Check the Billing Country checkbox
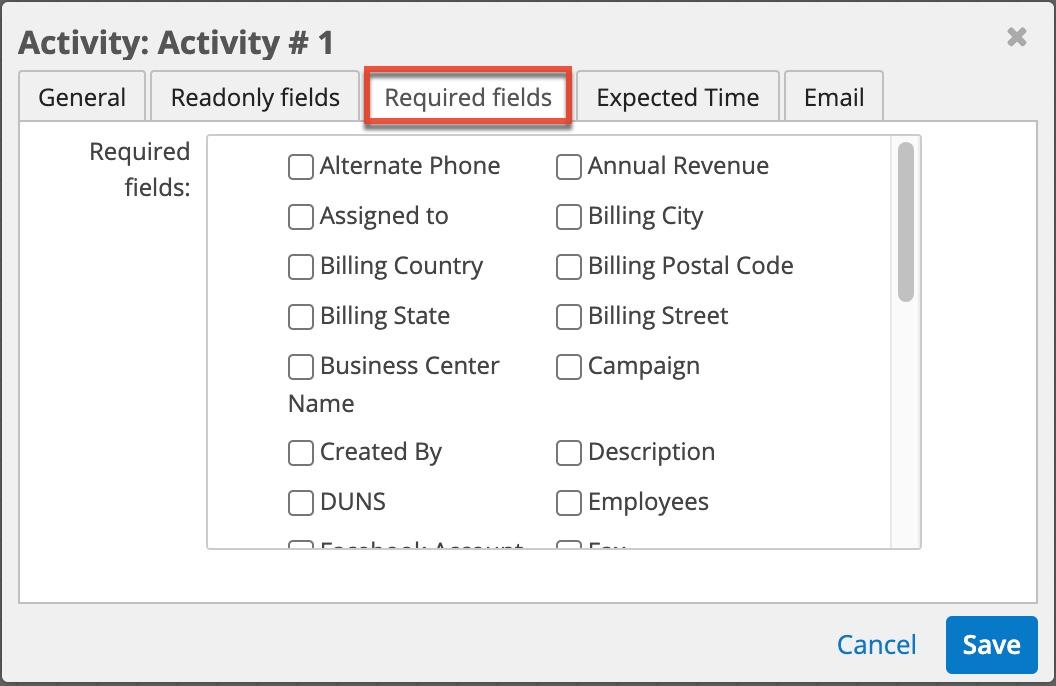Viewport: 1056px width, 686px height. point(301,267)
